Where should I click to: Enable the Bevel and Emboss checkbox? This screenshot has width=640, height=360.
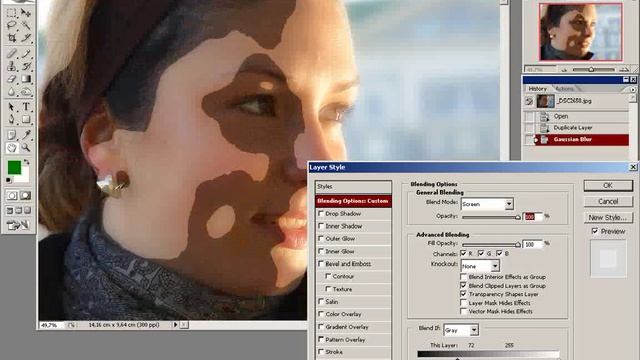click(321, 264)
